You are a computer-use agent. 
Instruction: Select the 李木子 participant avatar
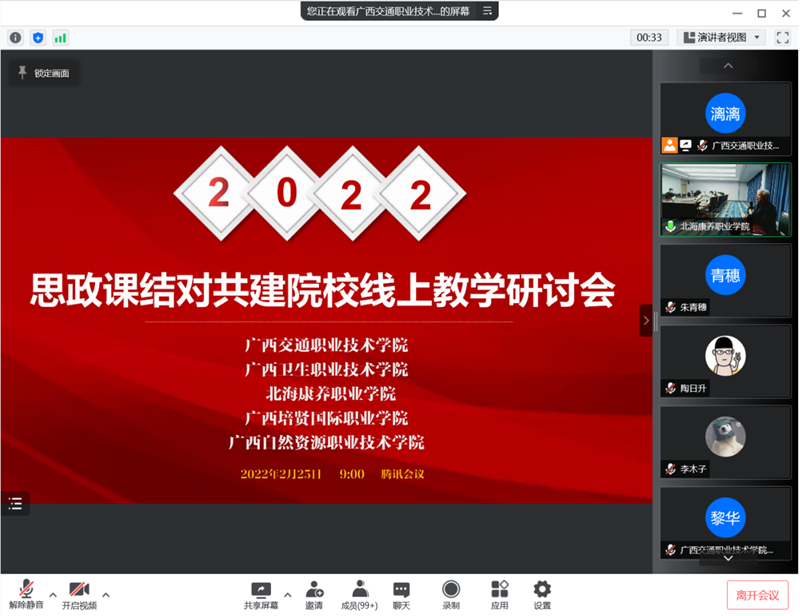coord(726,436)
